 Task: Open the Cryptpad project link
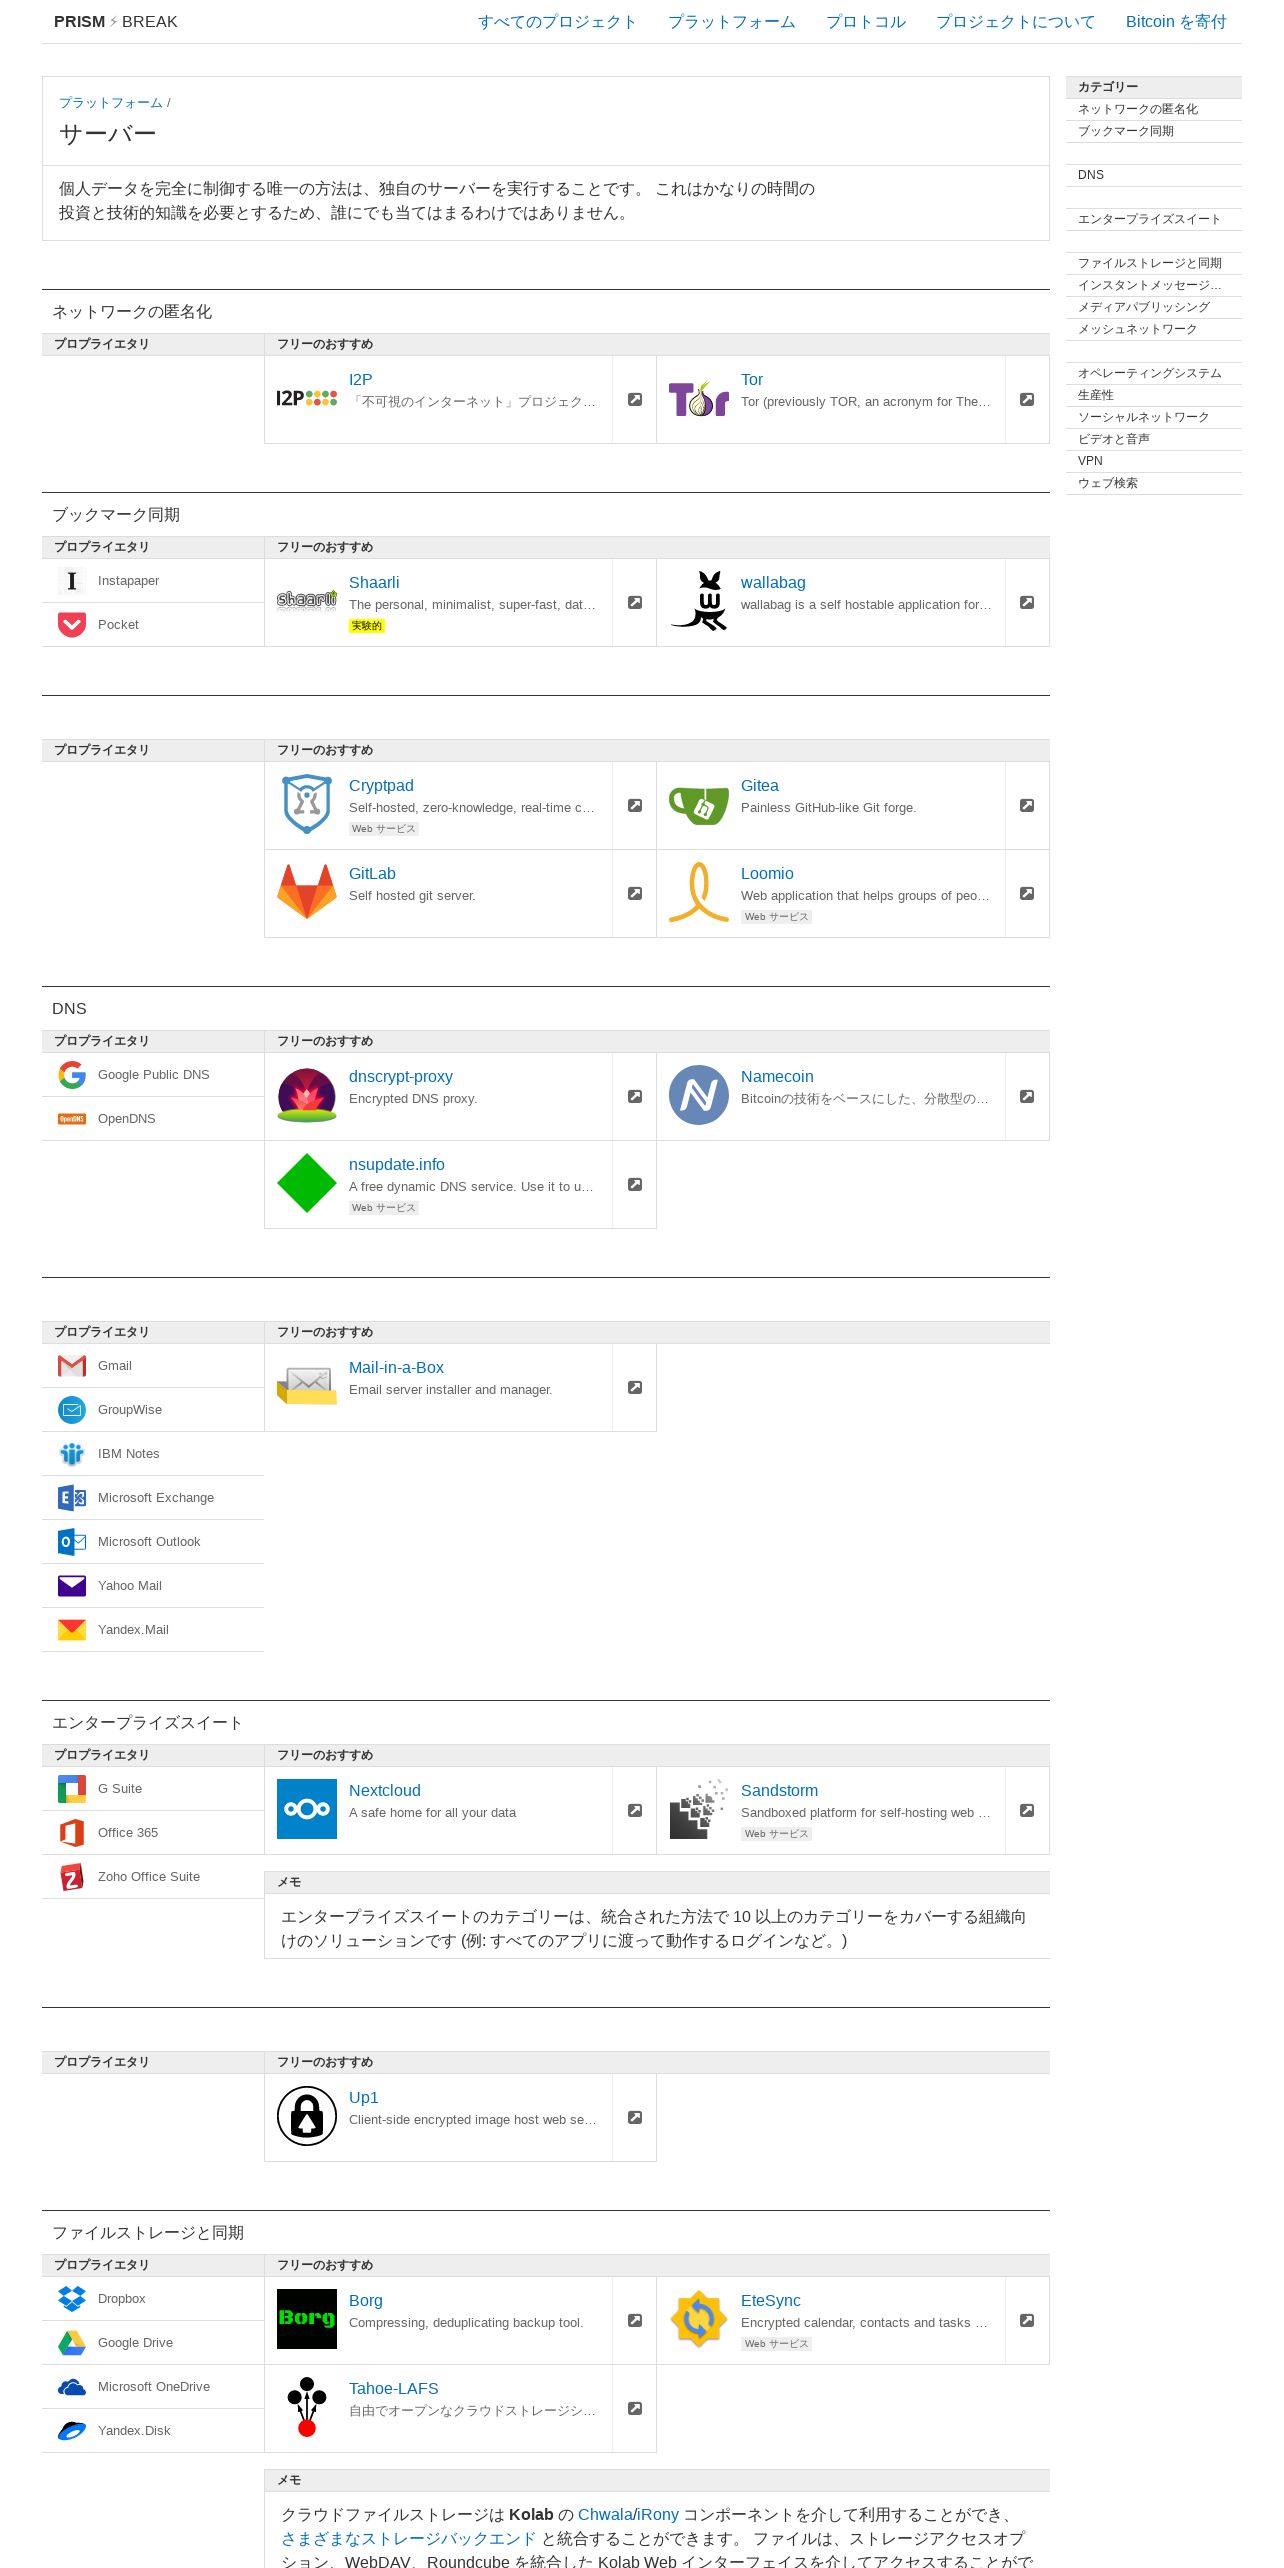pyautogui.click(x=381, y=786)
